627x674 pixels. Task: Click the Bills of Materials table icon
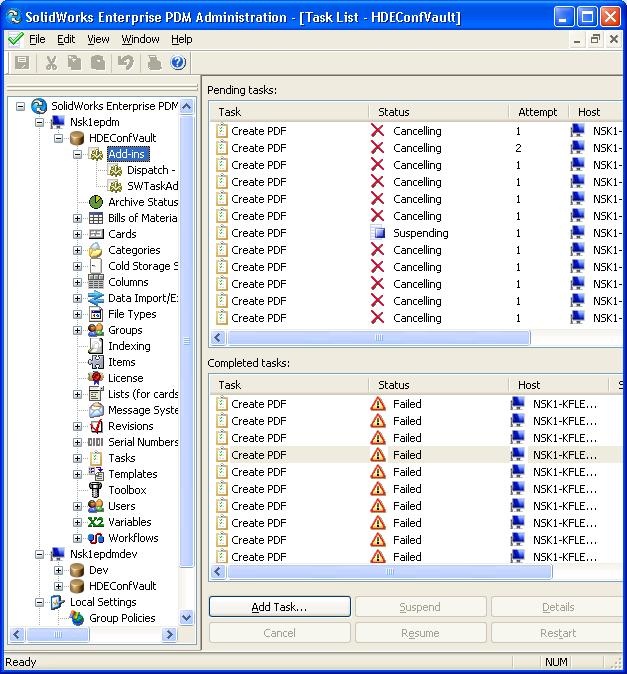coord(96,218)
